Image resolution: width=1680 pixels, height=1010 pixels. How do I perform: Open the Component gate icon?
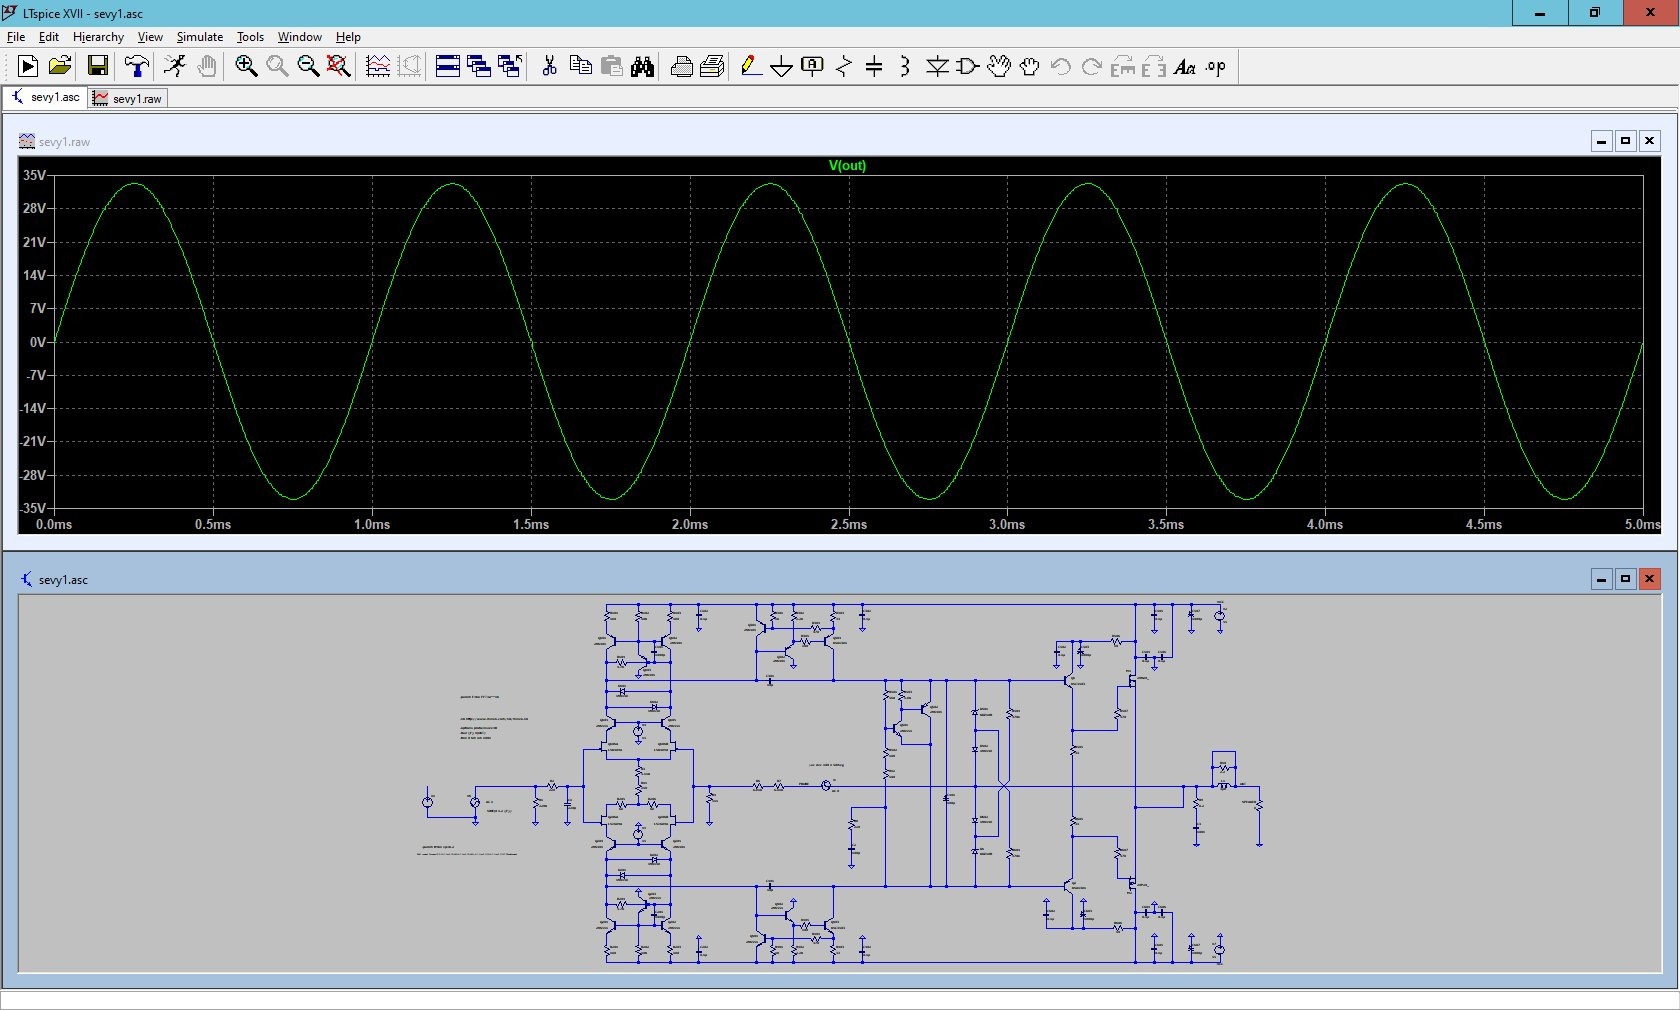point(968,66)
